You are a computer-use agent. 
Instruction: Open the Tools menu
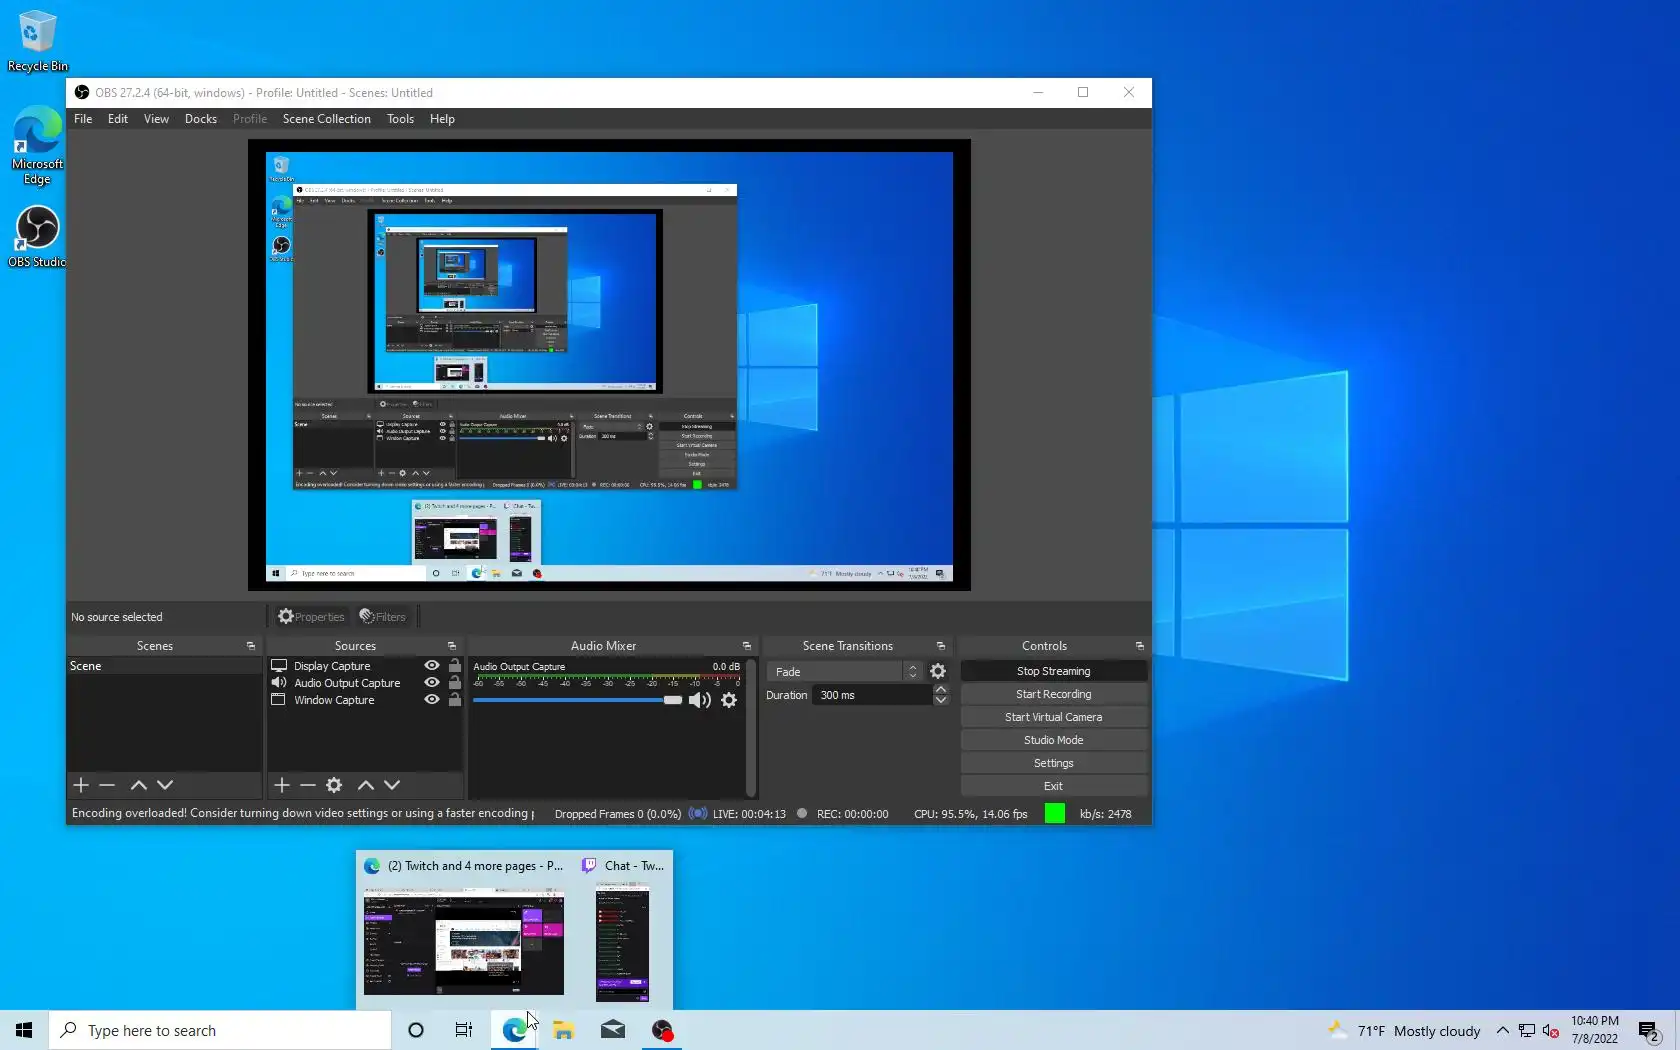tap(400, 119)
